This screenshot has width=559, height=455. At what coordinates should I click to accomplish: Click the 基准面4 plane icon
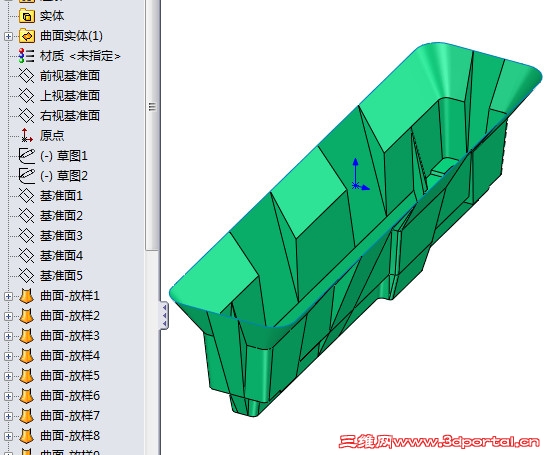[x=27, y=256]
